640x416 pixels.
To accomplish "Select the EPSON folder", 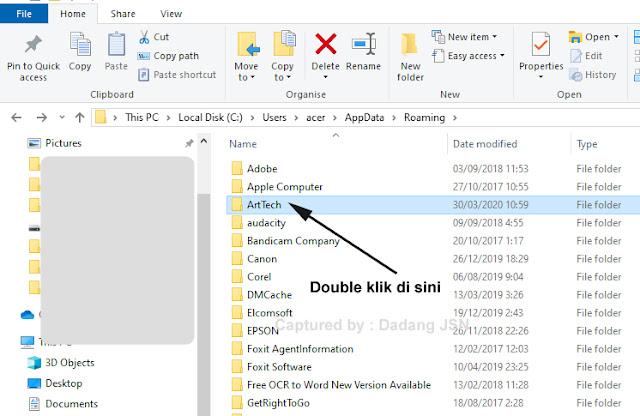I will [x=262, y=331].
